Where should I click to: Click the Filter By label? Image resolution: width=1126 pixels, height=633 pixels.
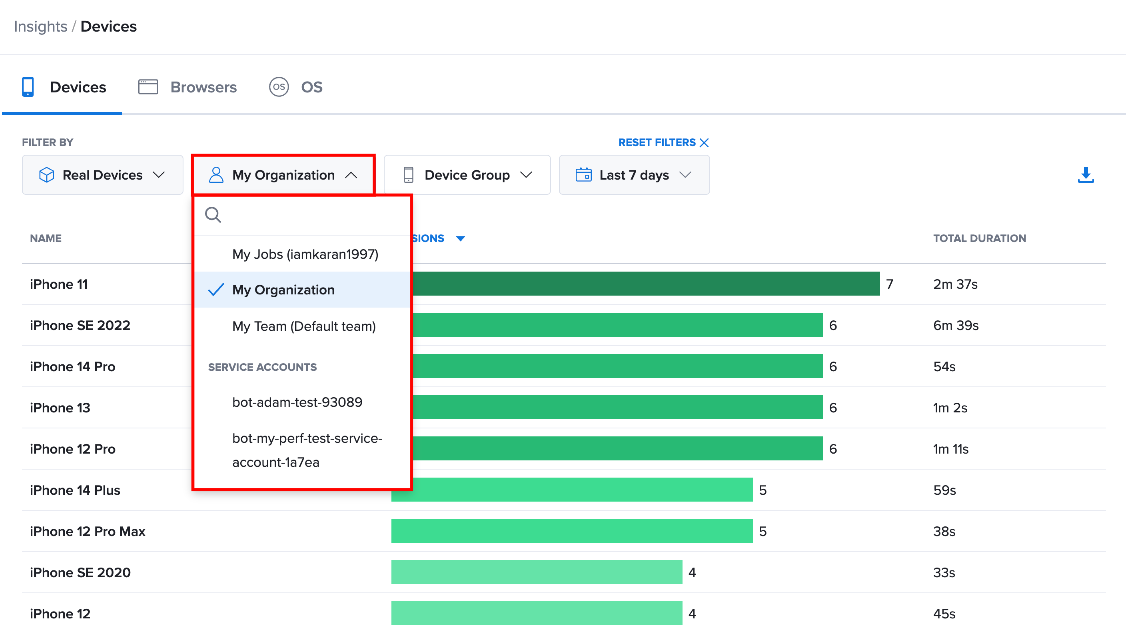pyautogui.click(x=47, y=142)
